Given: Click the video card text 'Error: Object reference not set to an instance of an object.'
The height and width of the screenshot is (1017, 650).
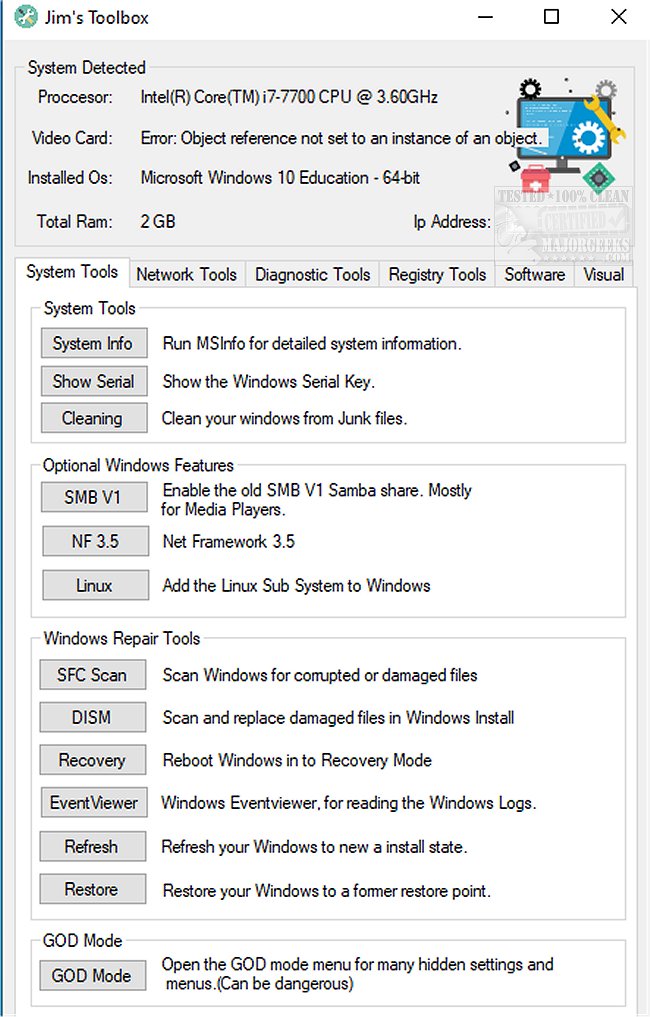Looking at the screenshot, I should pyautogui.click(x=341, y=138).
